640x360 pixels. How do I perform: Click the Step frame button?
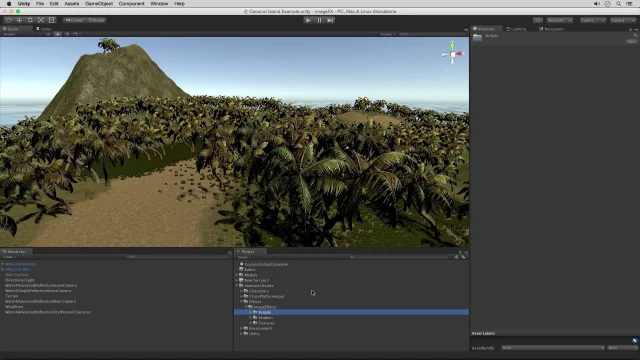click(330, 20)
